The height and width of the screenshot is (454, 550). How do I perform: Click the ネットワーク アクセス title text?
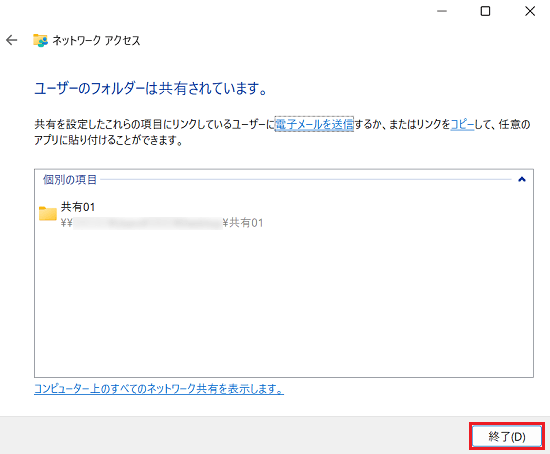coord(96,40)
